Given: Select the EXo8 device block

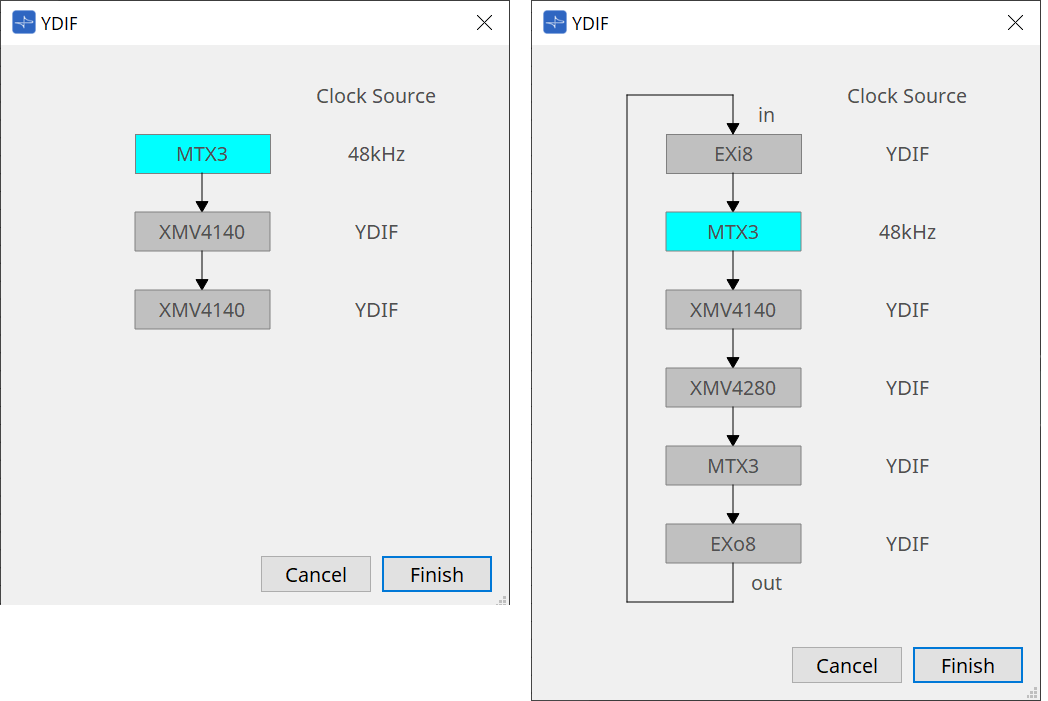Looking at the screenshot, I should click(734, 544).
